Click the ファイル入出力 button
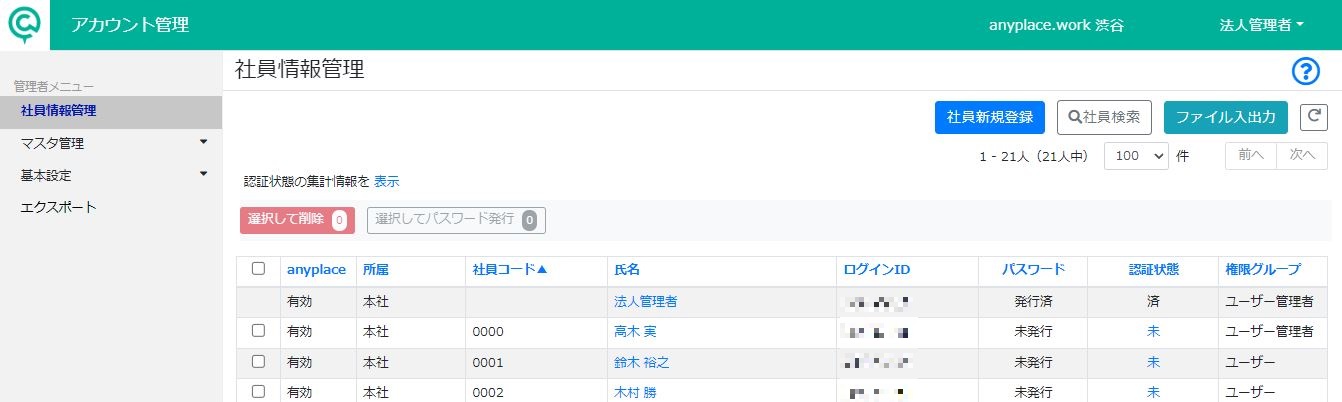This screenshot has height=402, width=1342. click(x=1226, y=117)
